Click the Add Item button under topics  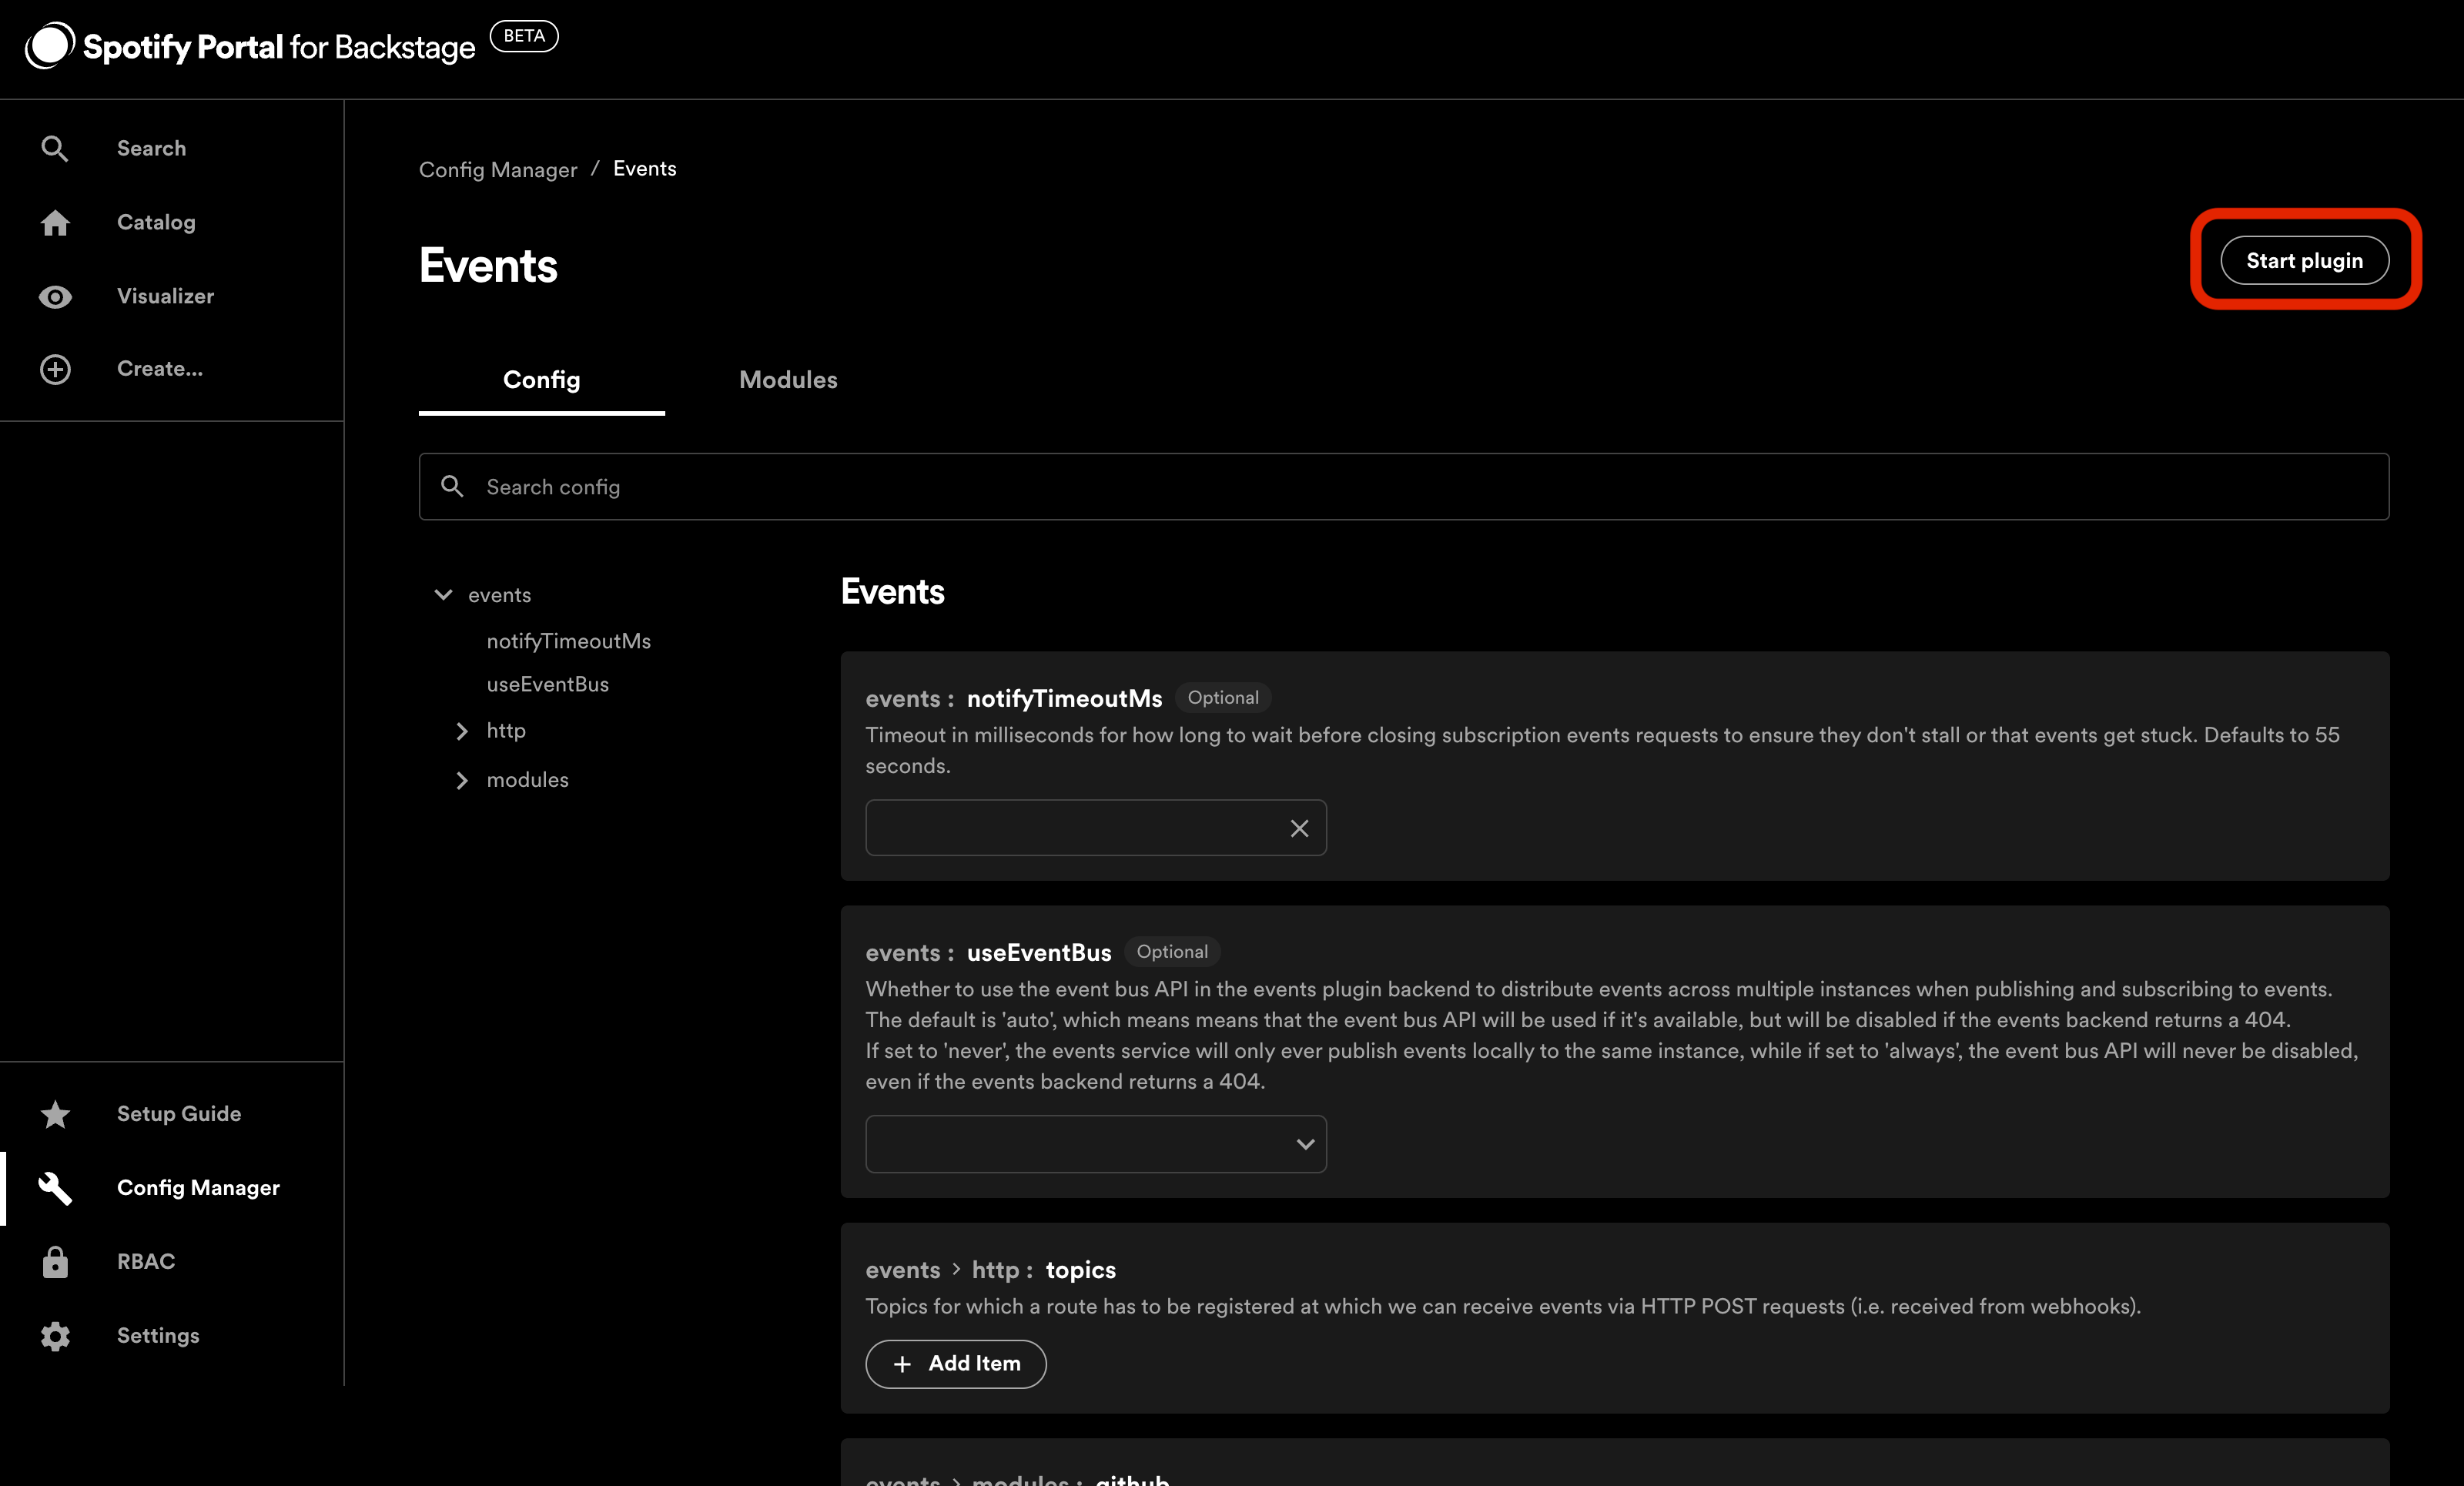coord(956,1364)
